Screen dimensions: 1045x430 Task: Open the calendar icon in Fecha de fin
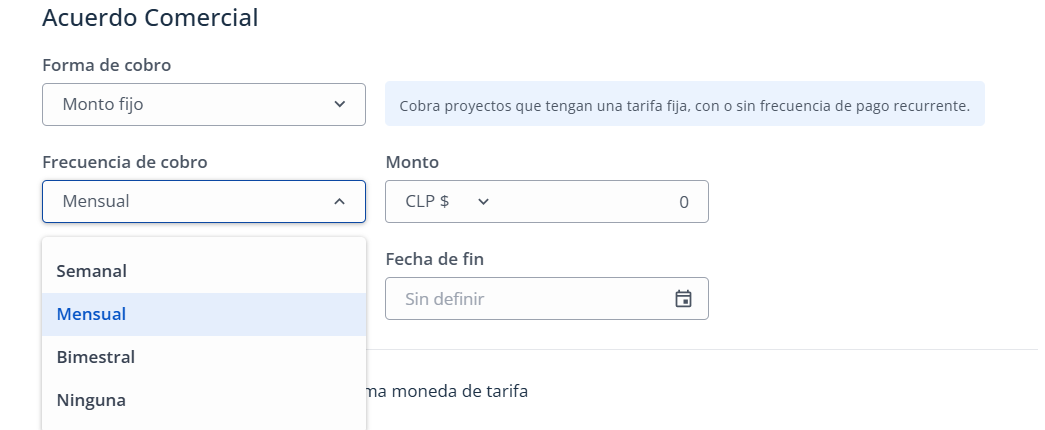point(683,299)
